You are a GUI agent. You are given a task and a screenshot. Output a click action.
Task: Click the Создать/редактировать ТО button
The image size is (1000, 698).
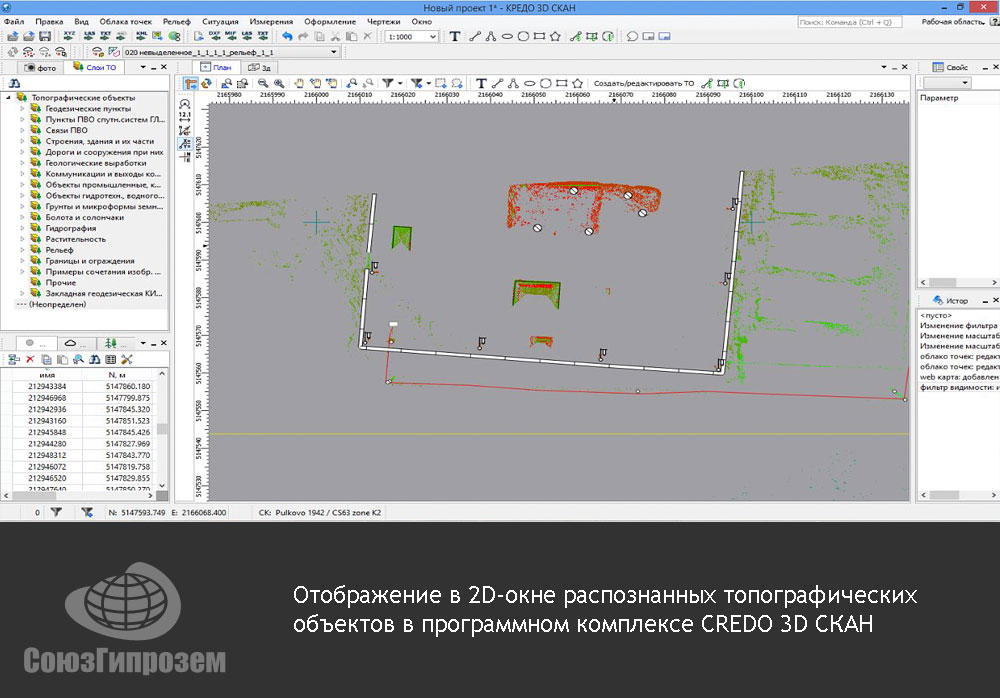point(643,84)
